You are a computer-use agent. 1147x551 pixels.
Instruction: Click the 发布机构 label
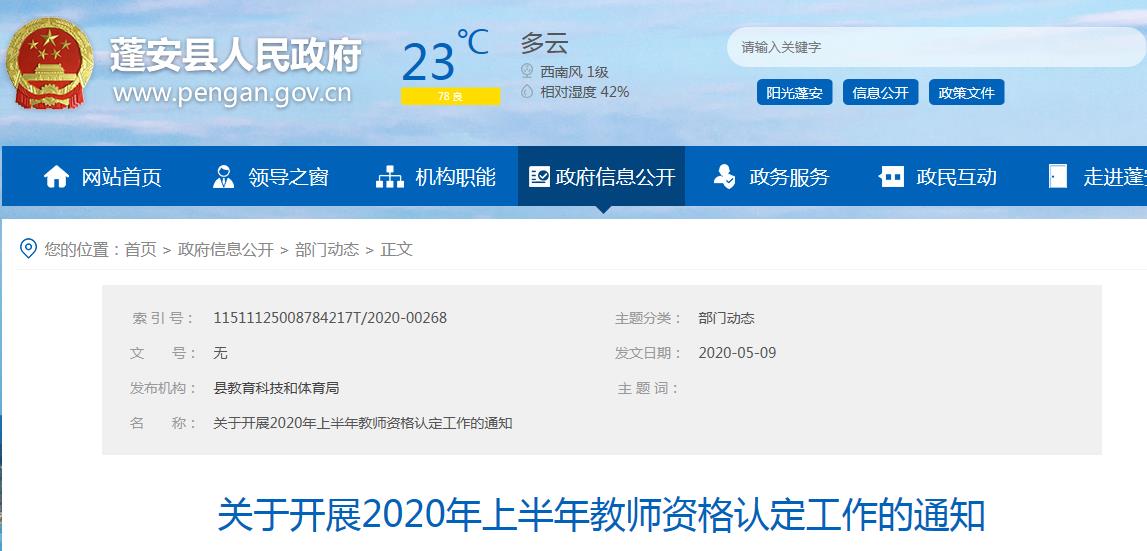[x=163, y=388]
